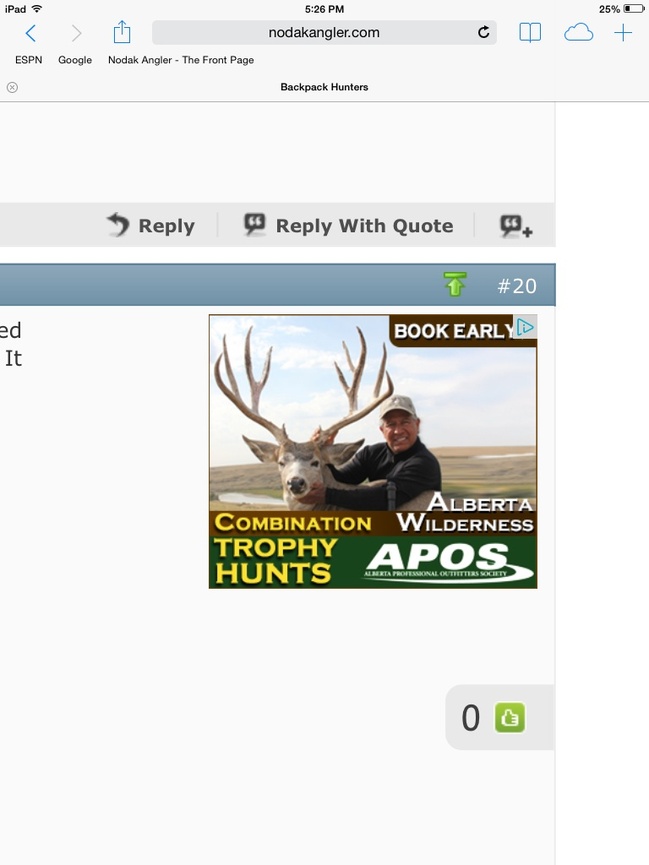Open iCloud tabs cloud icon
The height and width of the screenshot is (865, 649).
578,33
